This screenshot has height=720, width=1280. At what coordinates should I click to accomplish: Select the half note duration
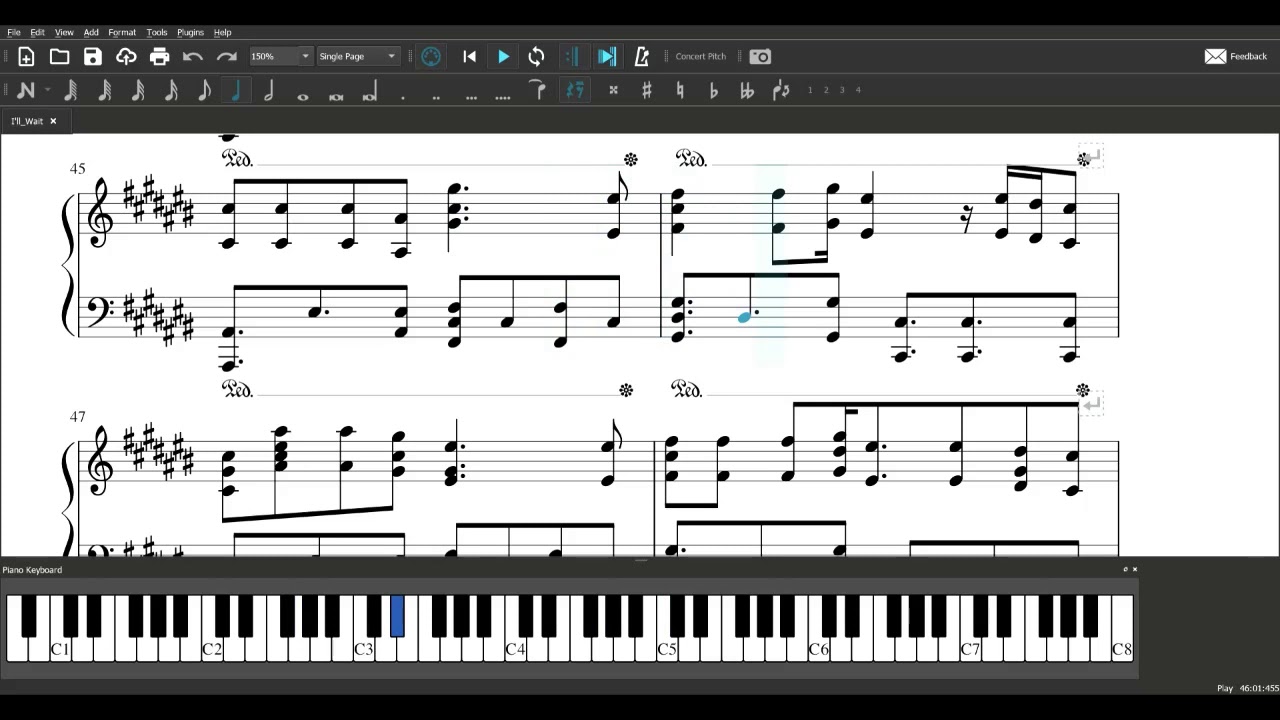(269, 91)
